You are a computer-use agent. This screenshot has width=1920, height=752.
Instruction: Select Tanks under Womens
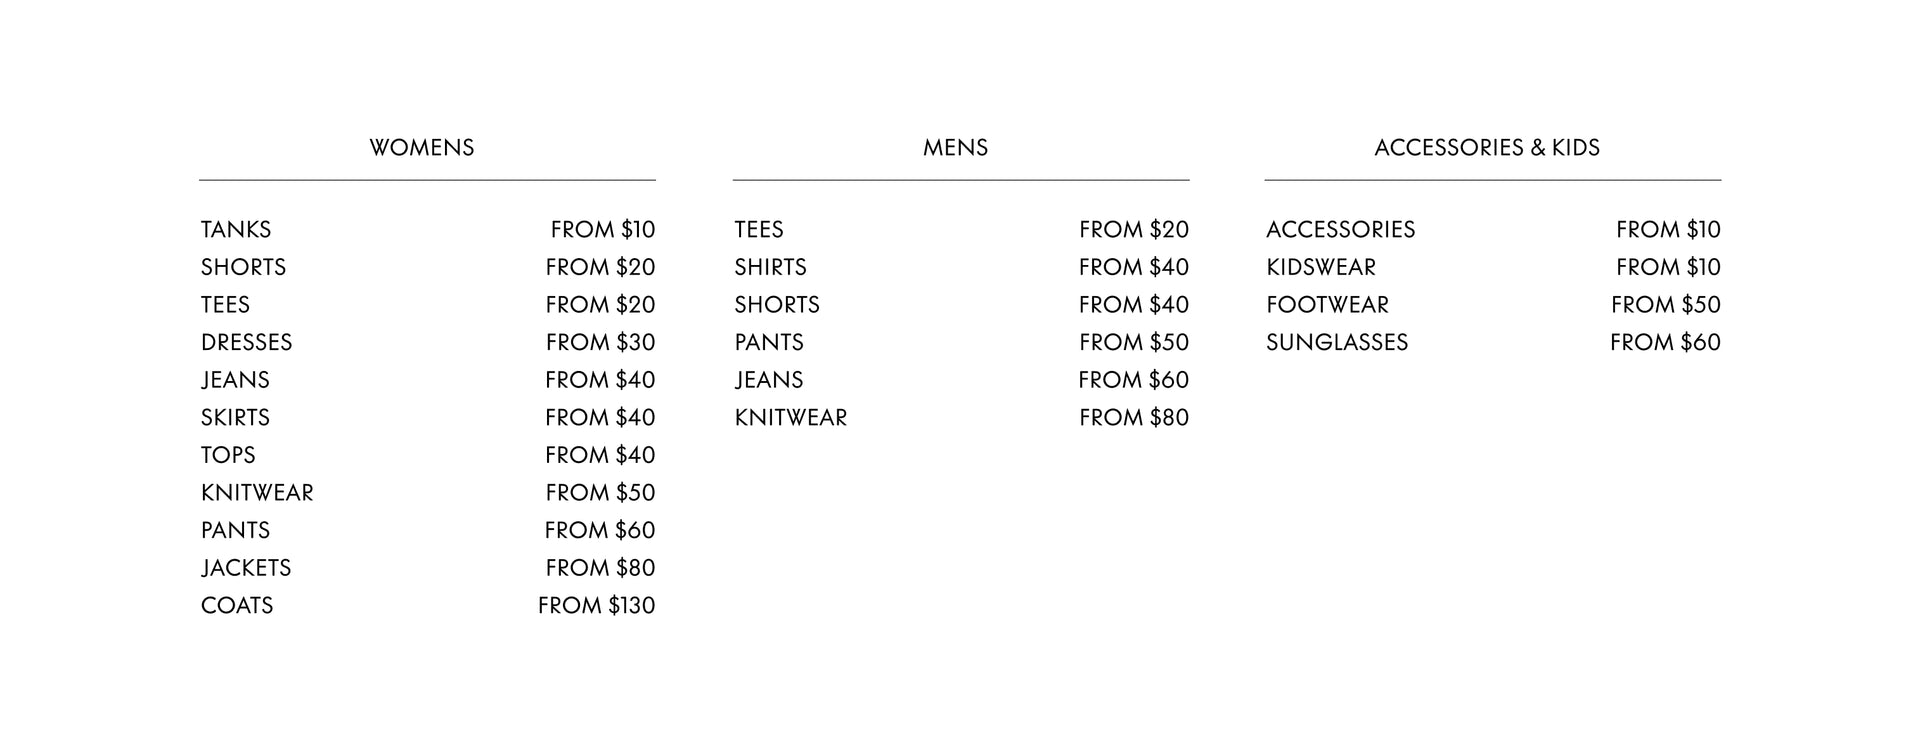tap(428, 230)
